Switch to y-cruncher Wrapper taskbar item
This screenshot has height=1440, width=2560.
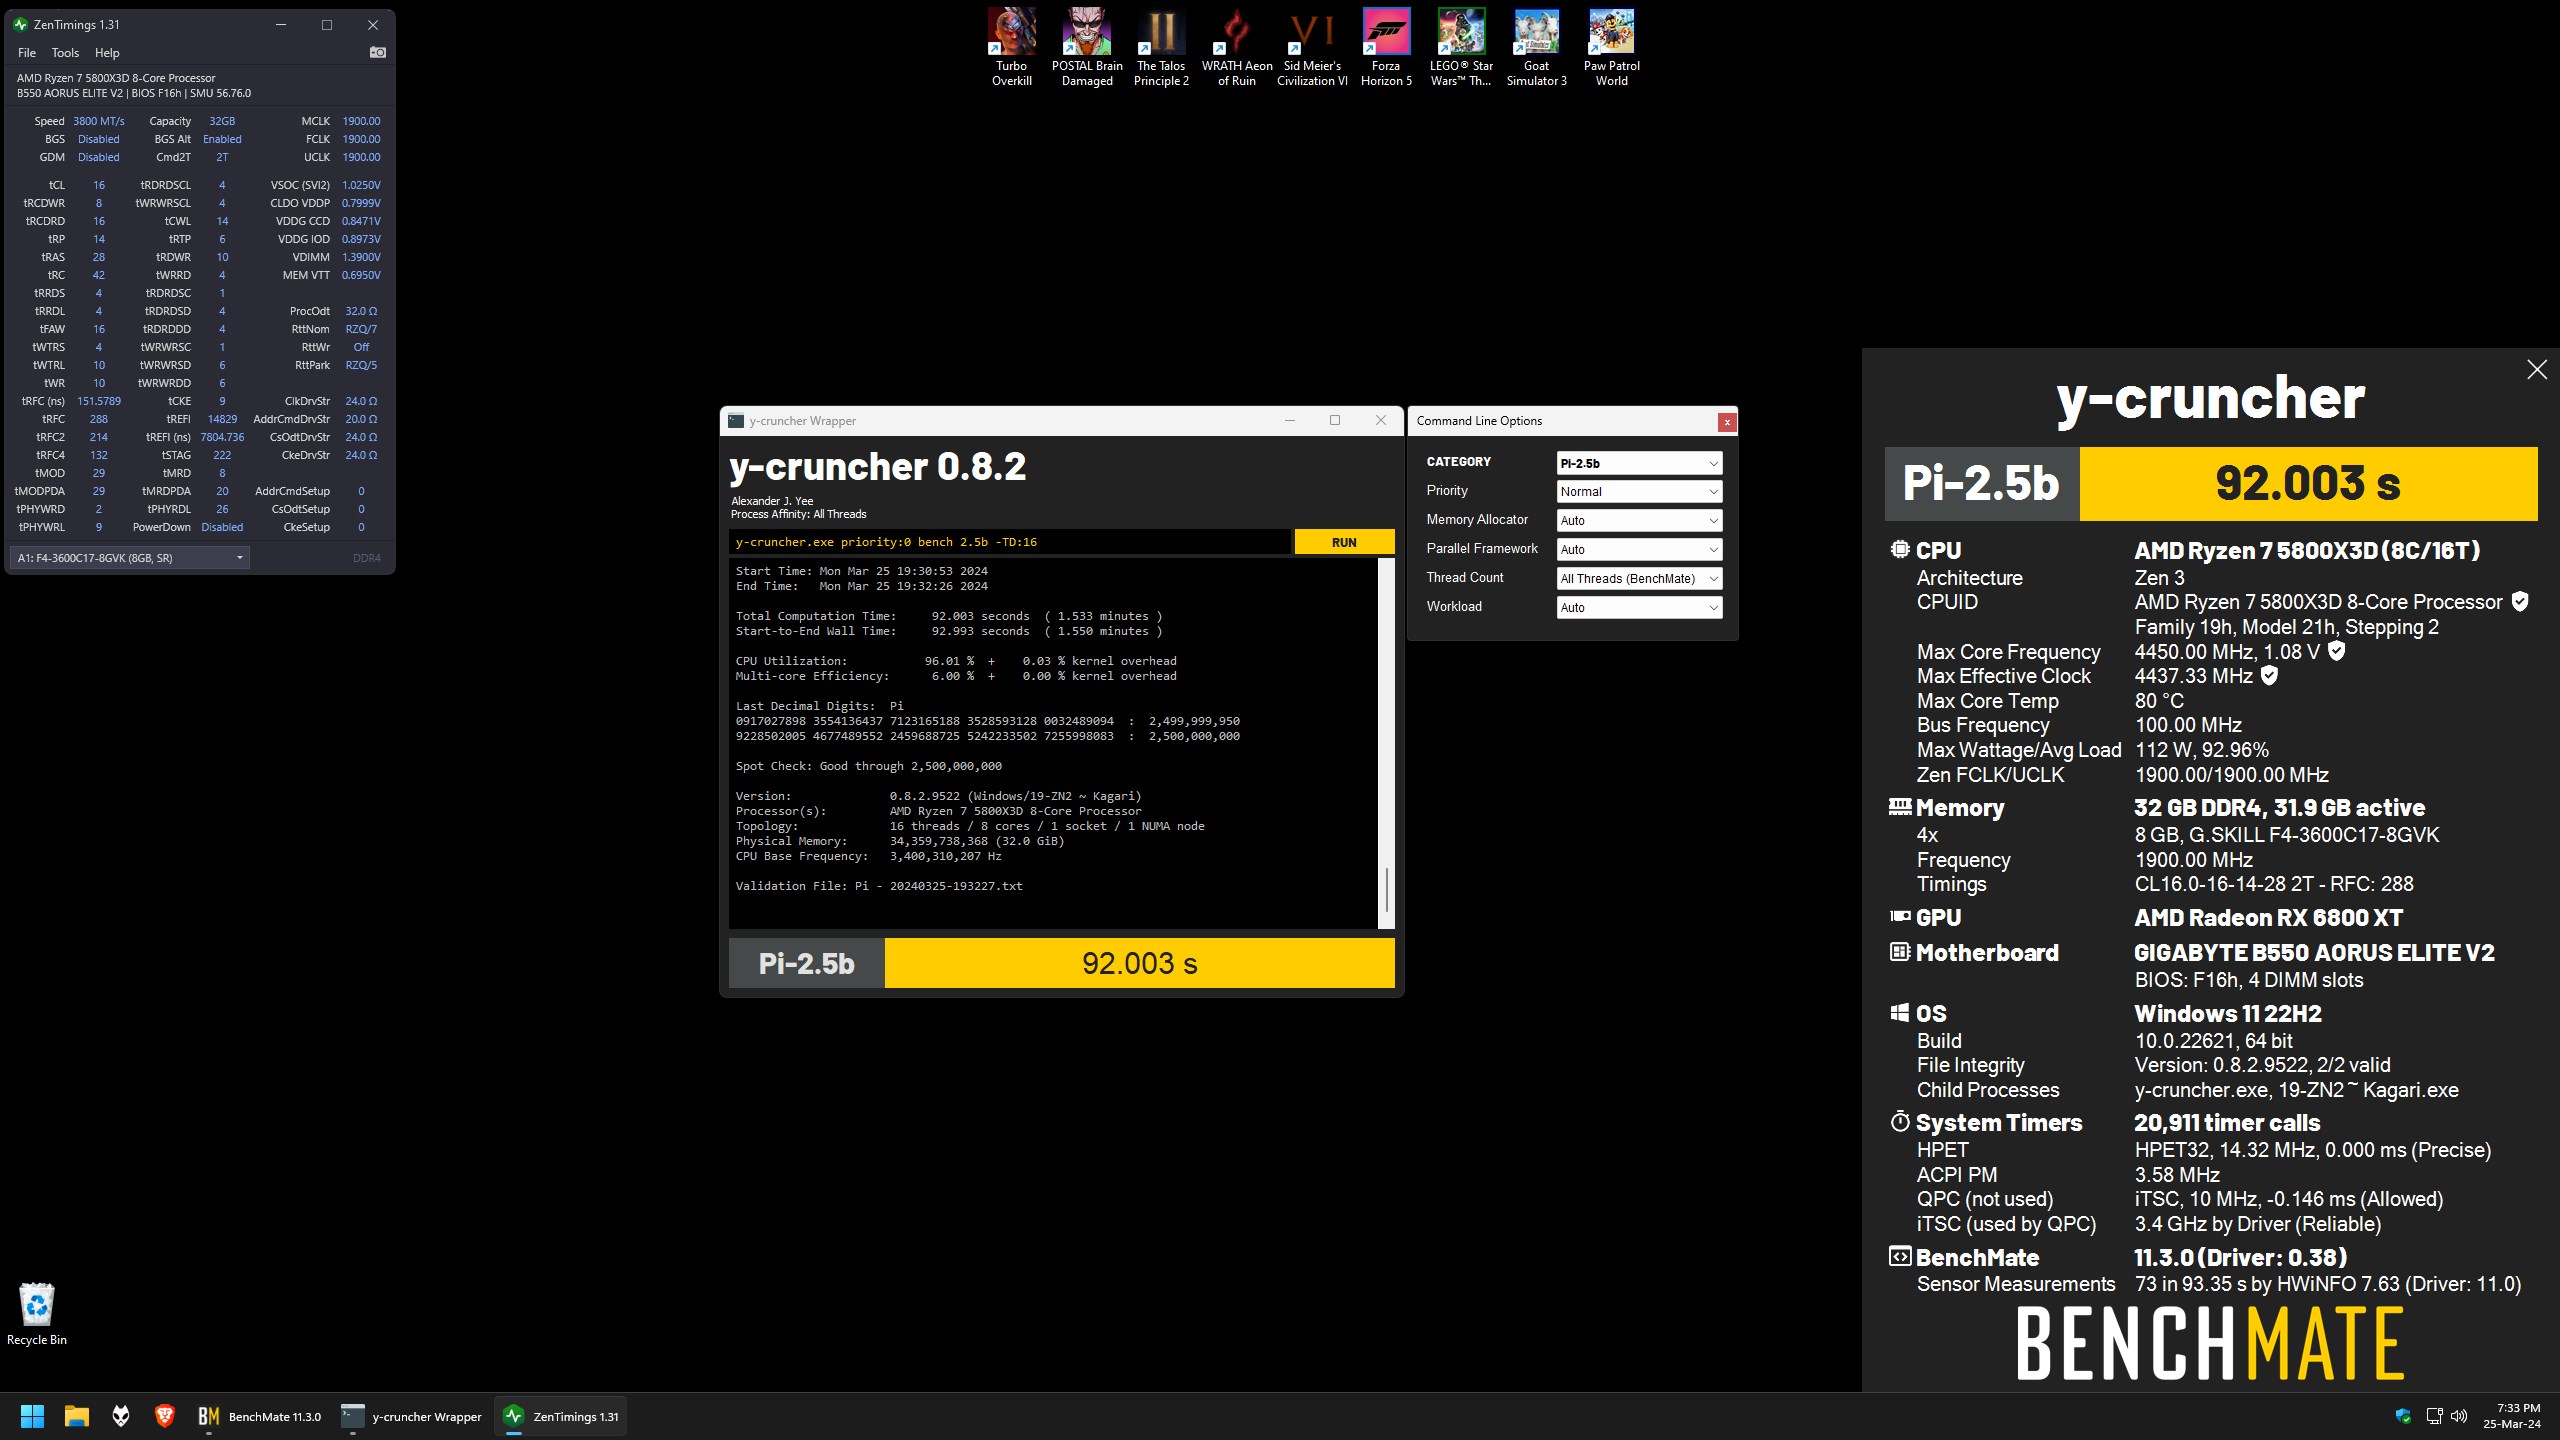411,1416
